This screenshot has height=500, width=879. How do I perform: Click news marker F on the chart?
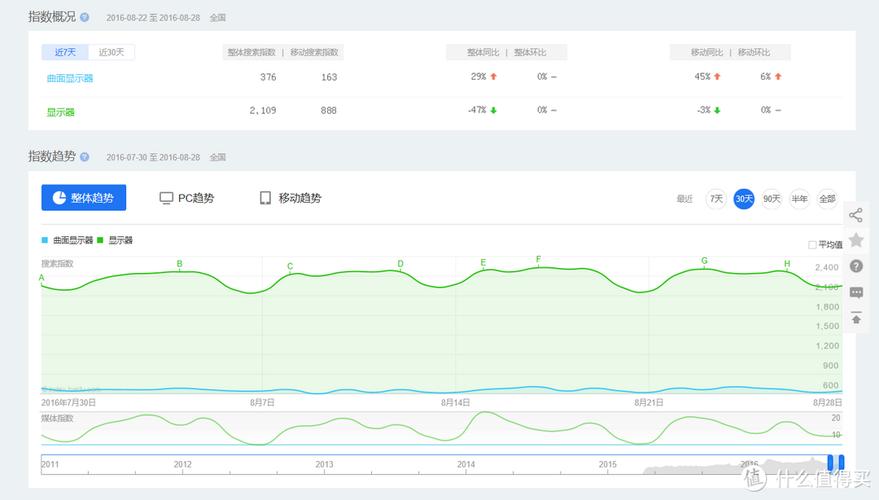point(538,260)
